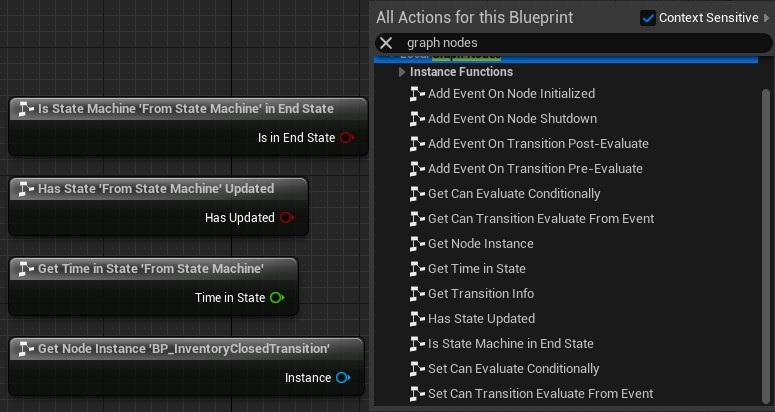Clear the search box with the X icon

pyautogui.click(x=386, y=43)
